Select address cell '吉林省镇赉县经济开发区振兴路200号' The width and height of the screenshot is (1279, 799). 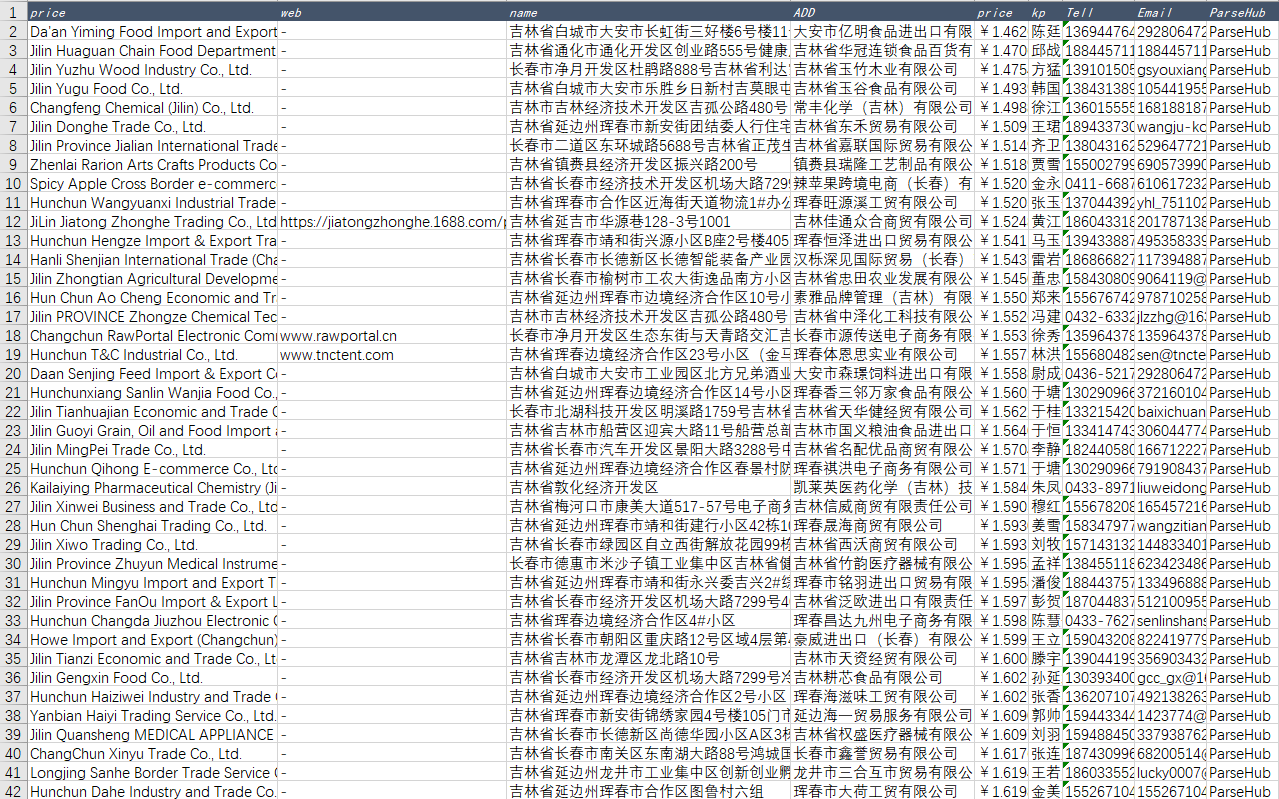[x=649, y=165]
